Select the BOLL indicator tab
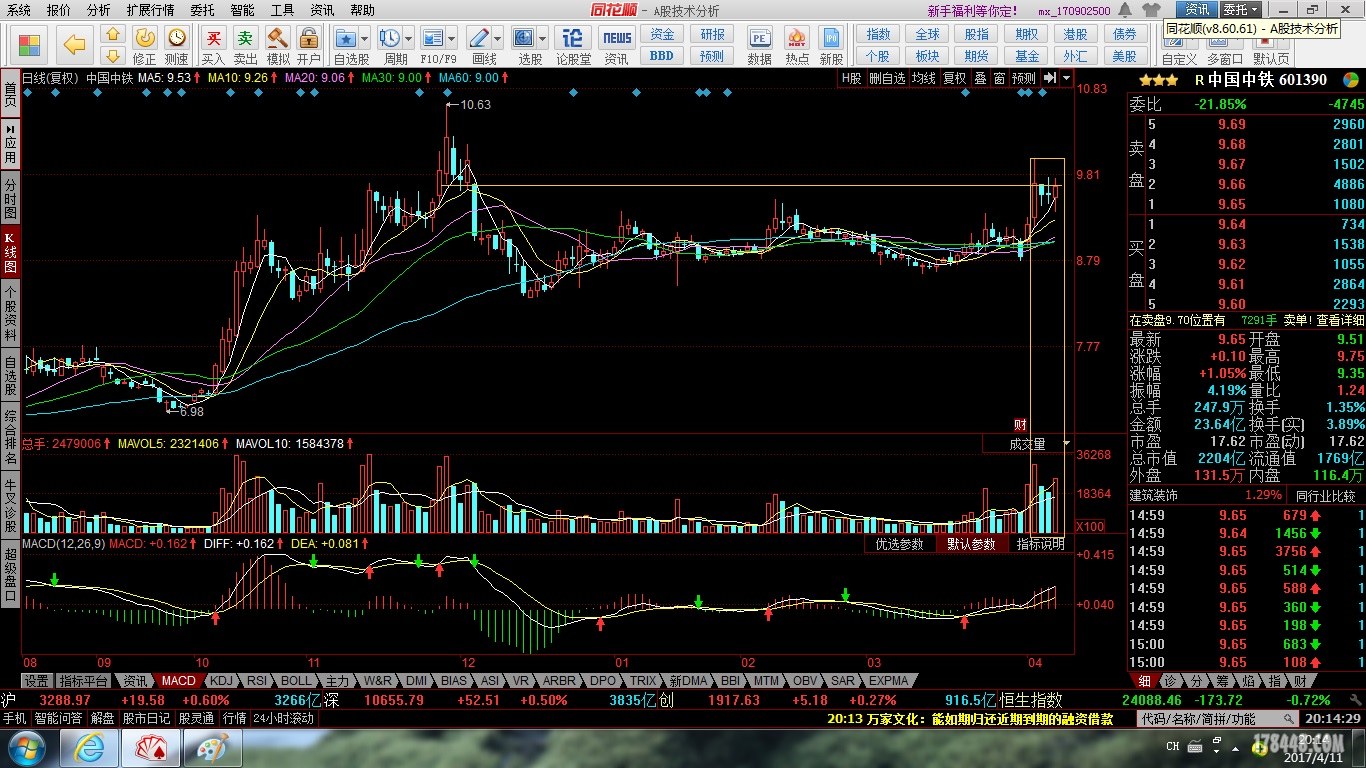1366x768 pixels. [x=296, y=681]
